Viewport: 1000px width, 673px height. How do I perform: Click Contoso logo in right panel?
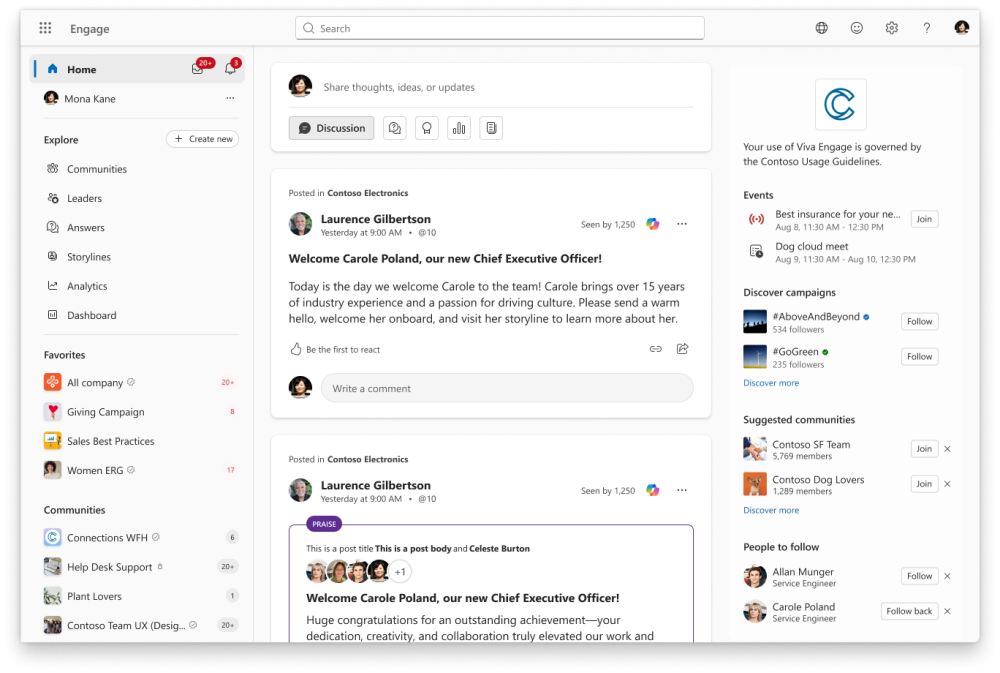coord(841,105)
